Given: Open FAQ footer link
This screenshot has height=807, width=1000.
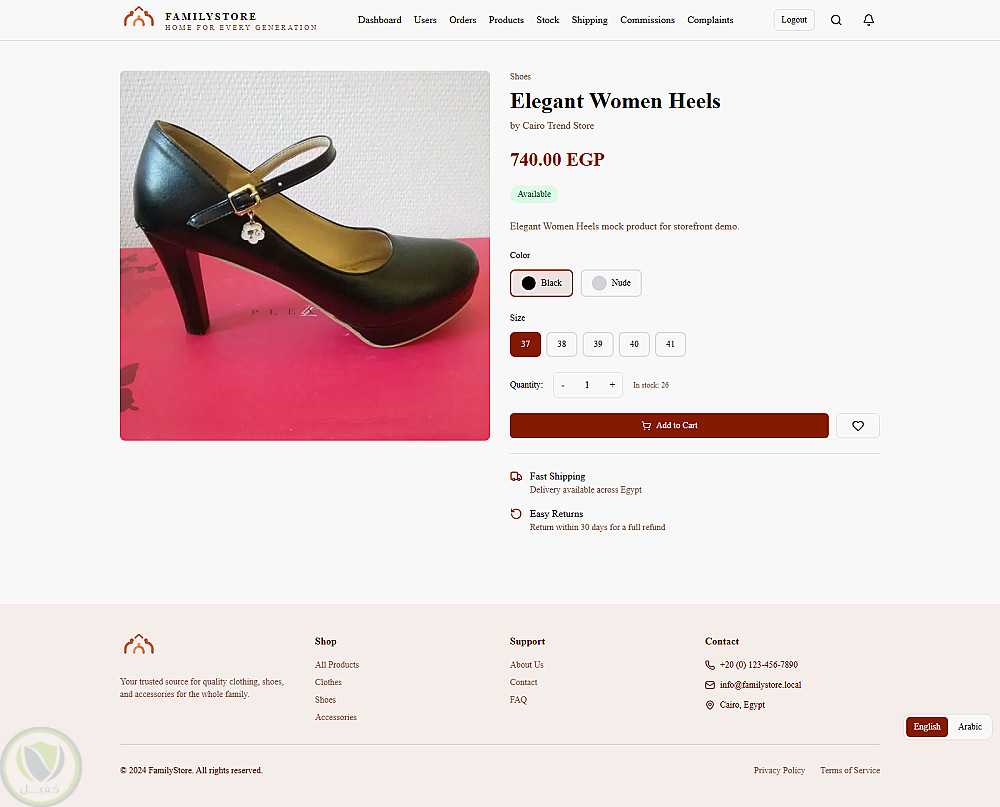Looking at the screenshot, I should (518, 700).
